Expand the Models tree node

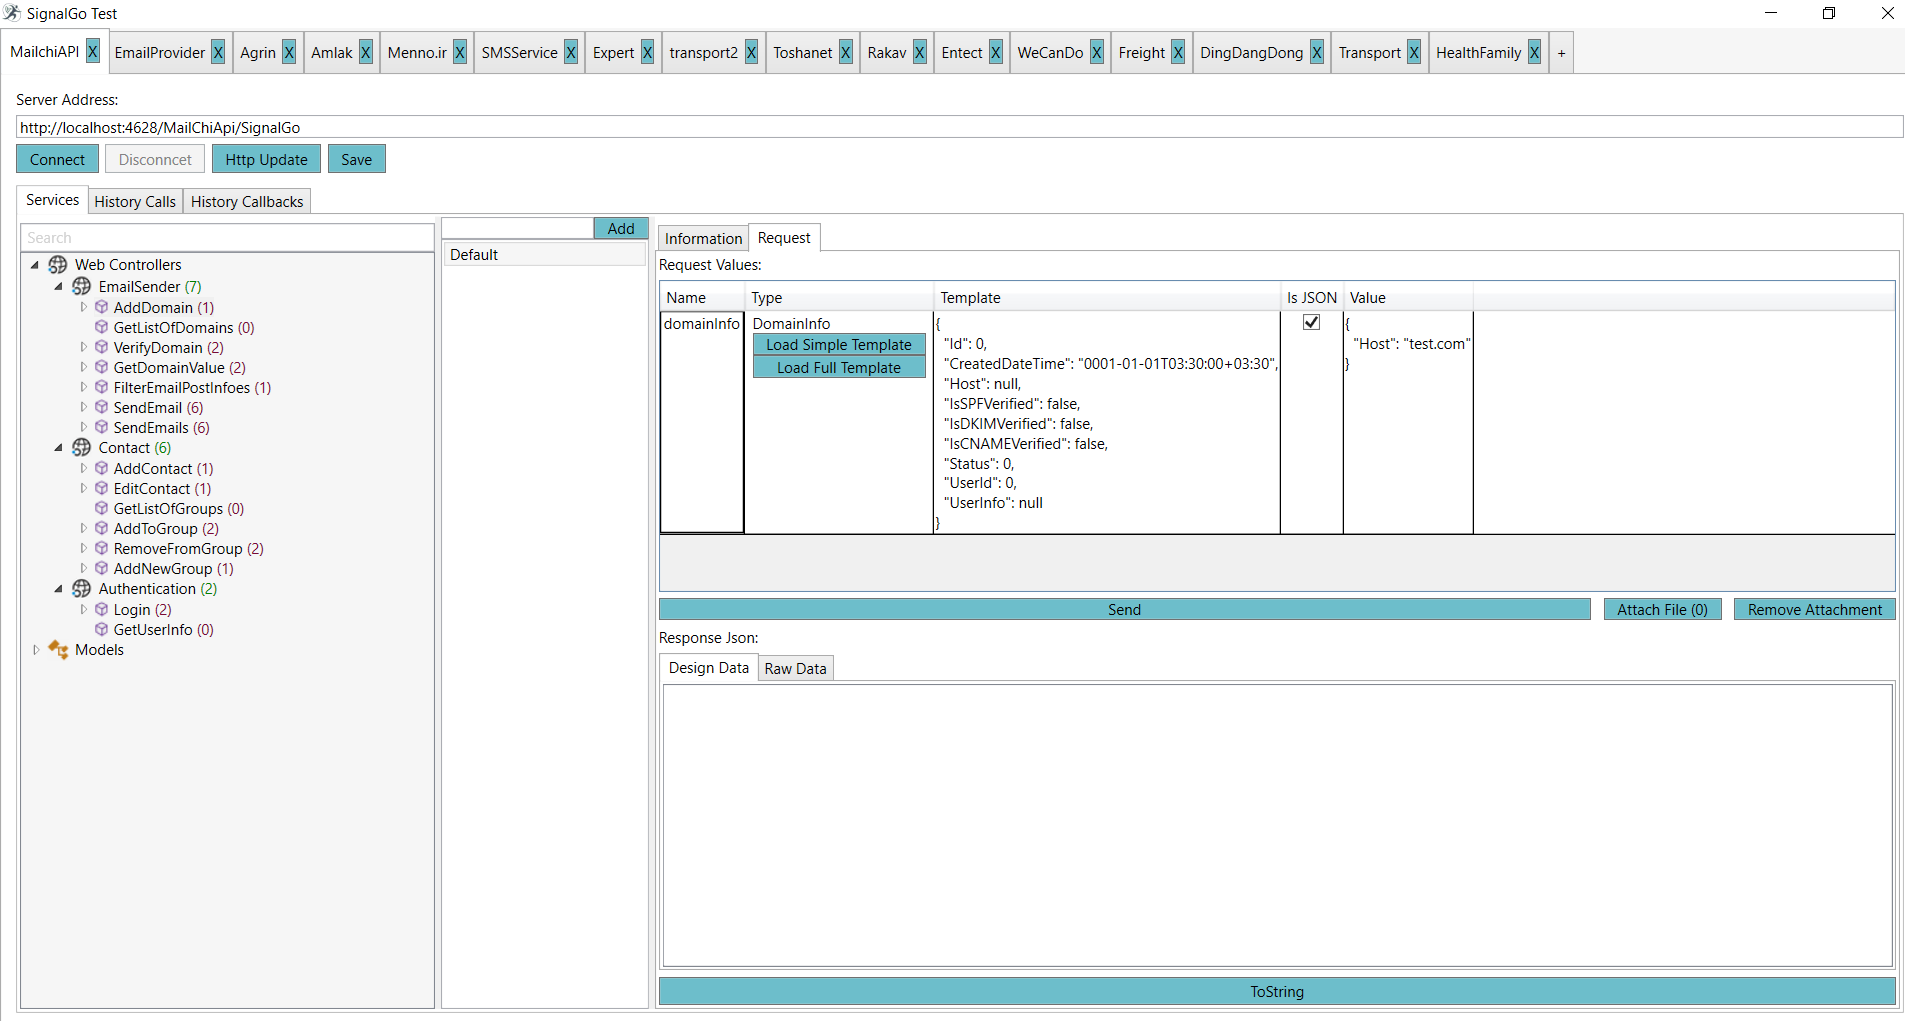point(36,650)
